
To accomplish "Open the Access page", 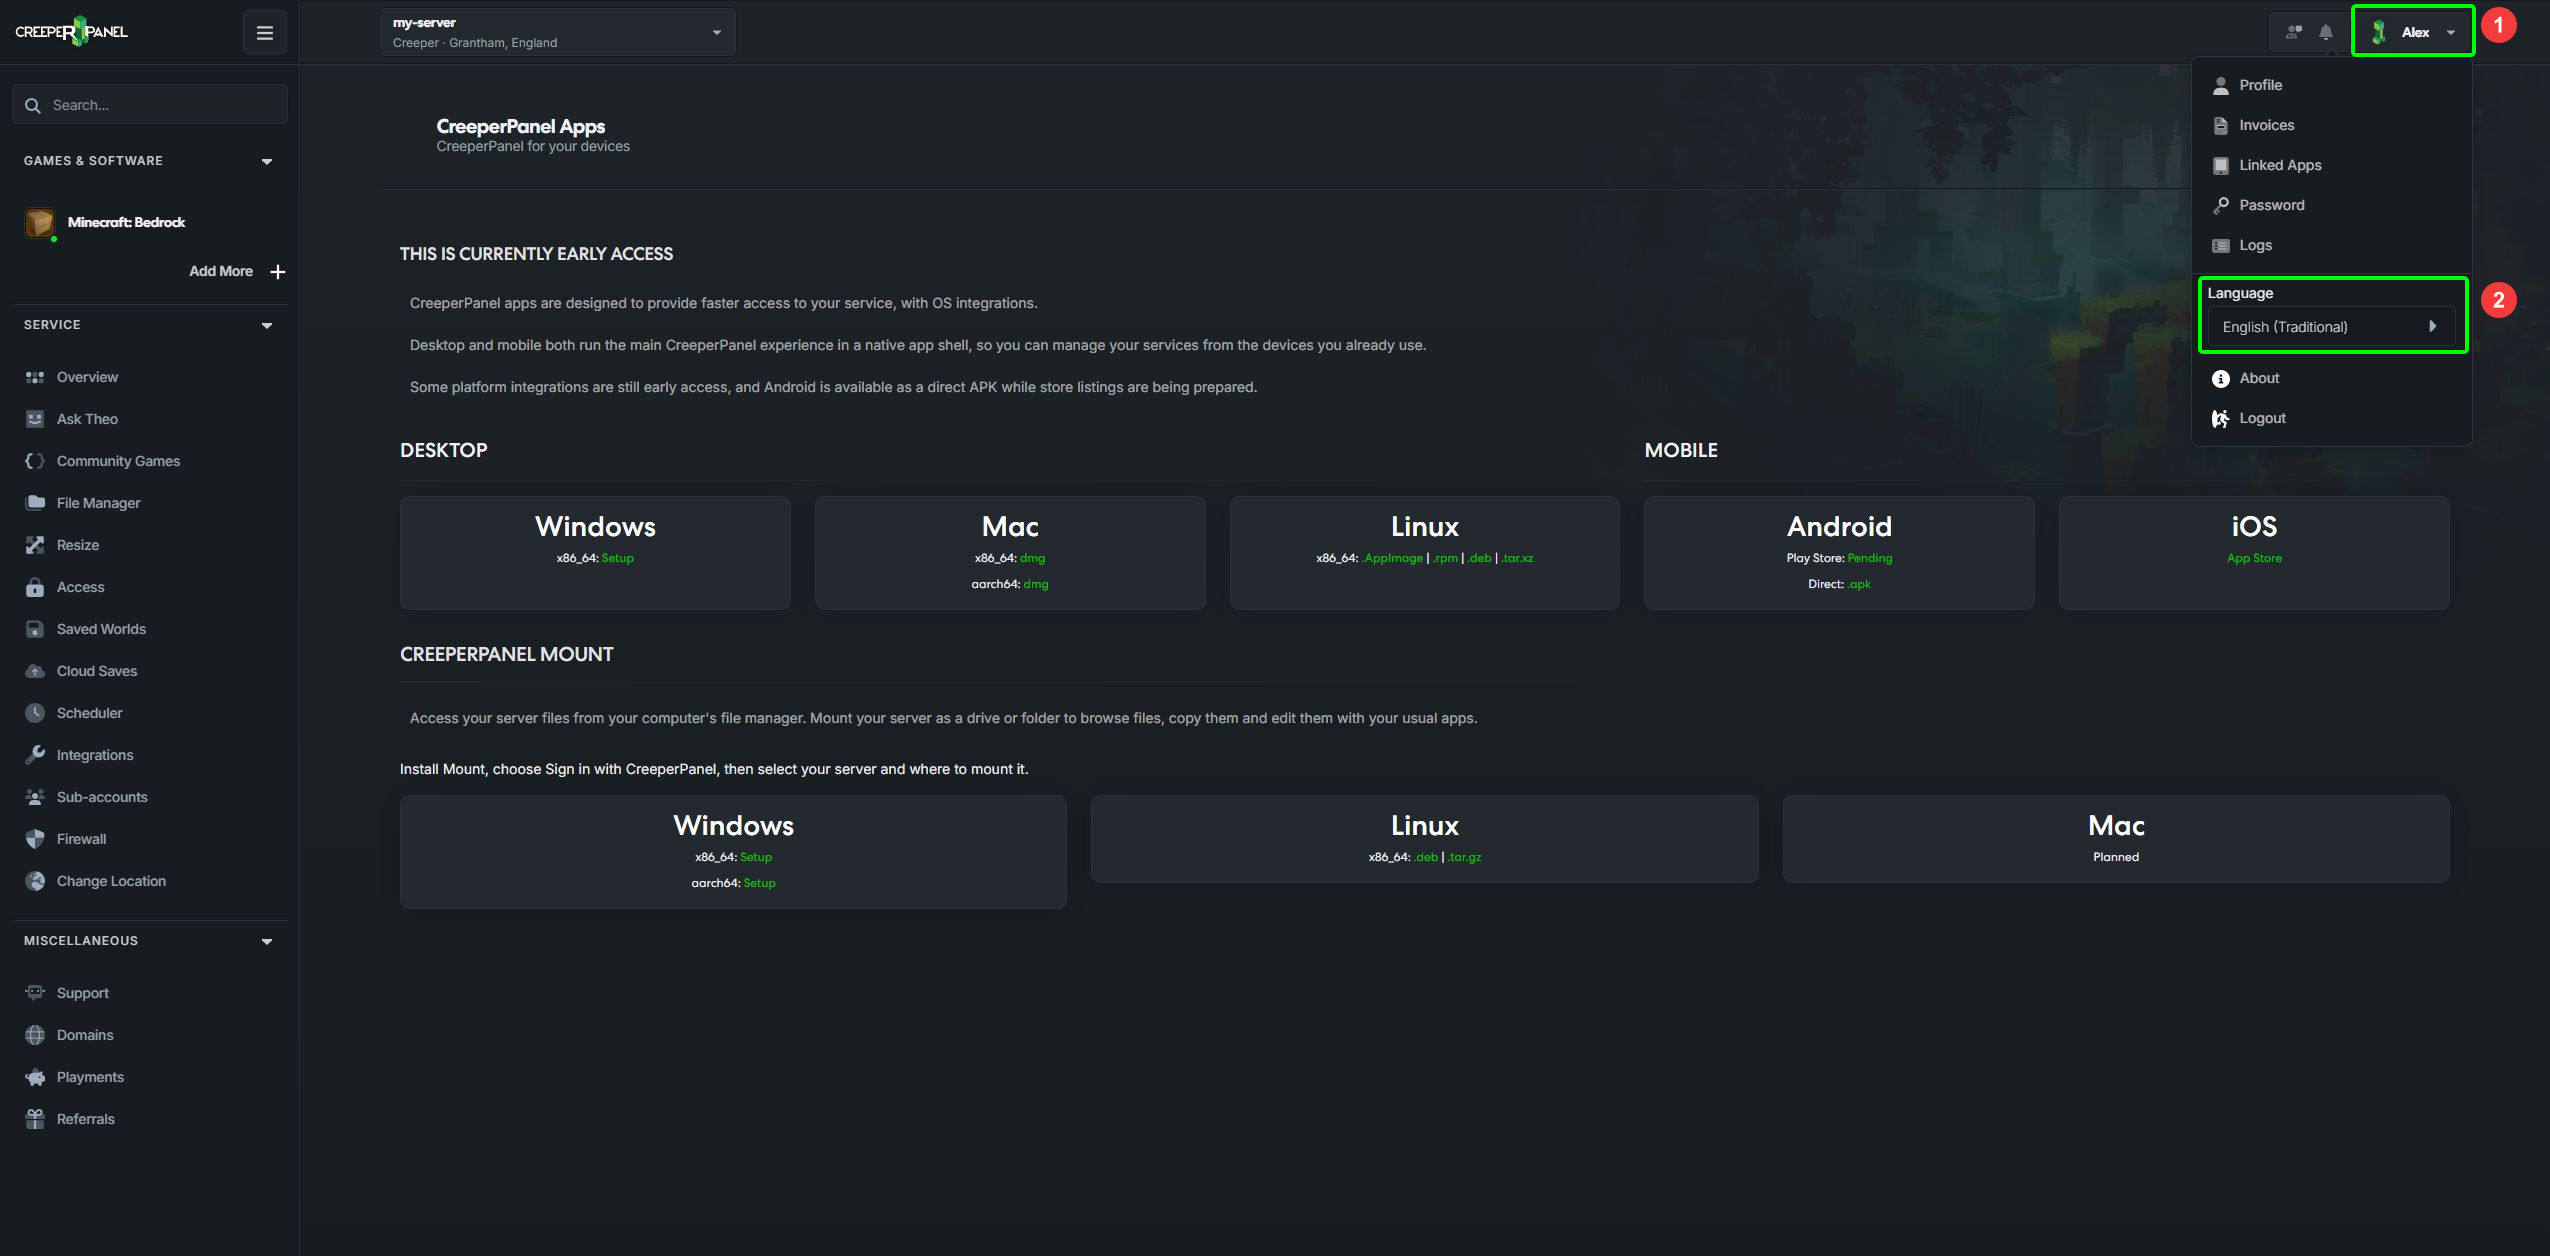I will [x=80, y=587].
